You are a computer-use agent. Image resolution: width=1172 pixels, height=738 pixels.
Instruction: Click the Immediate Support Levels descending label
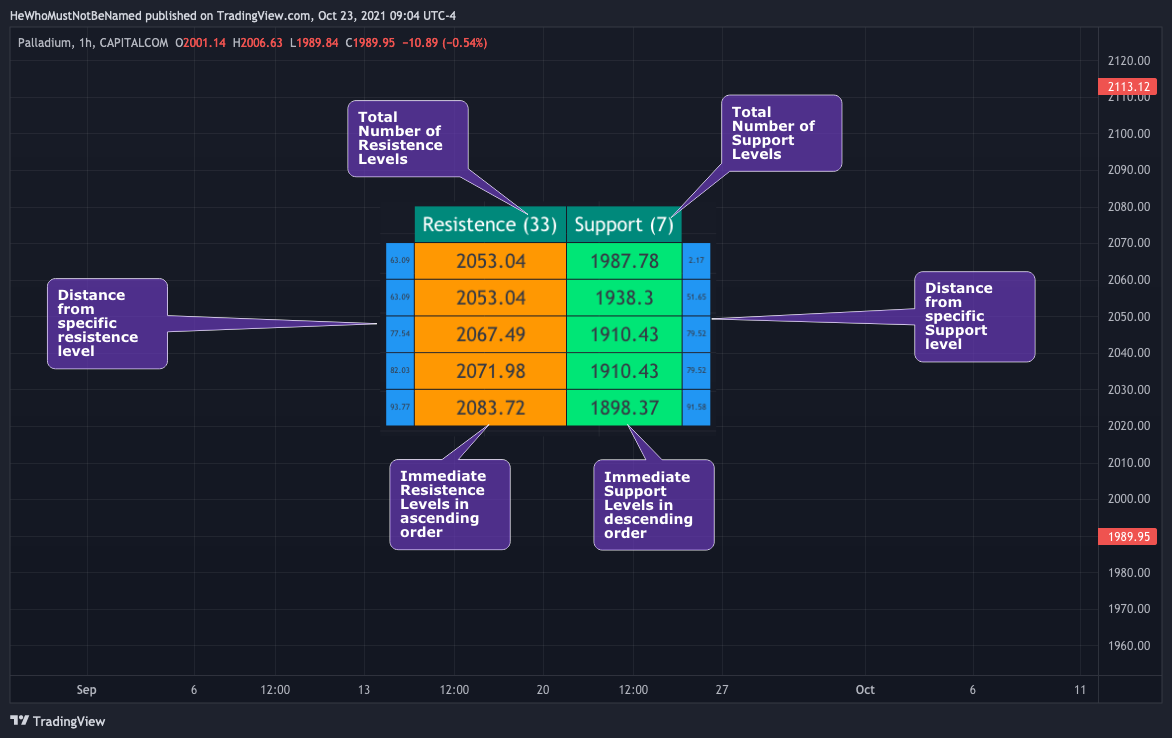[654, 505]
